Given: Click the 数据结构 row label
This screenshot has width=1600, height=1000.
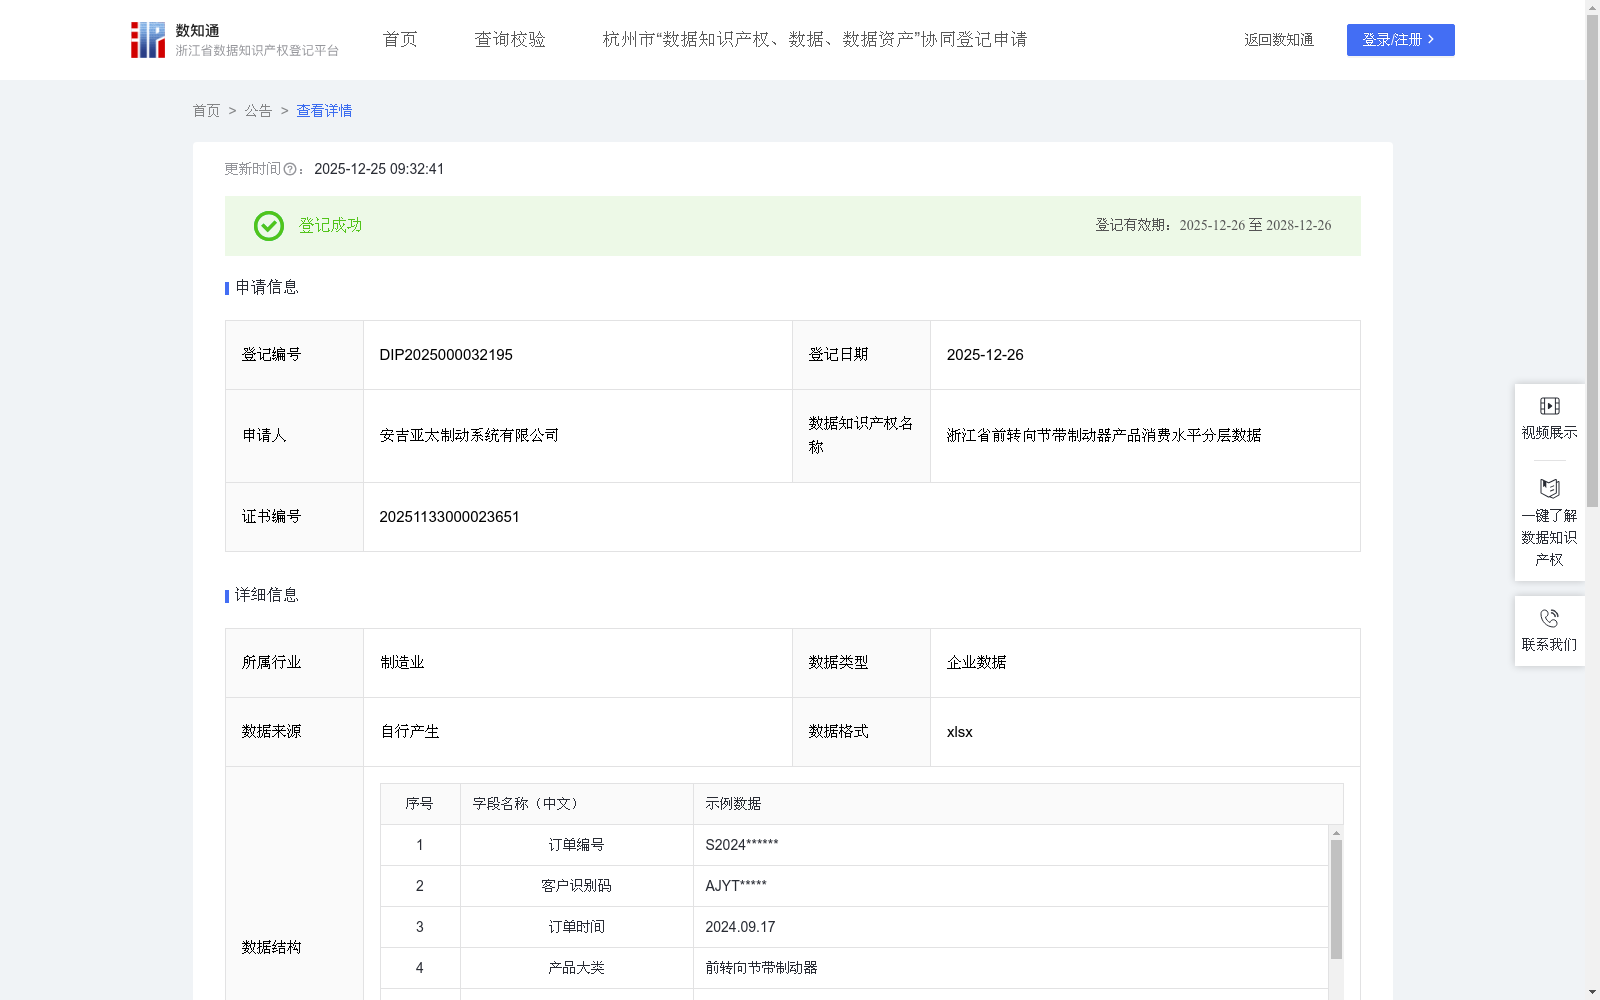Looking at the screenshot, I should tap(271, 947).
